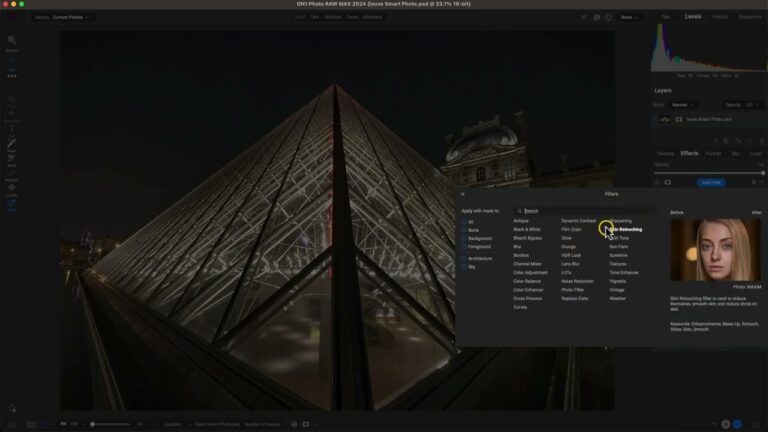Select the Liquify tool
The height and width of the screenshot is (432, 768).
click(12, 188)
